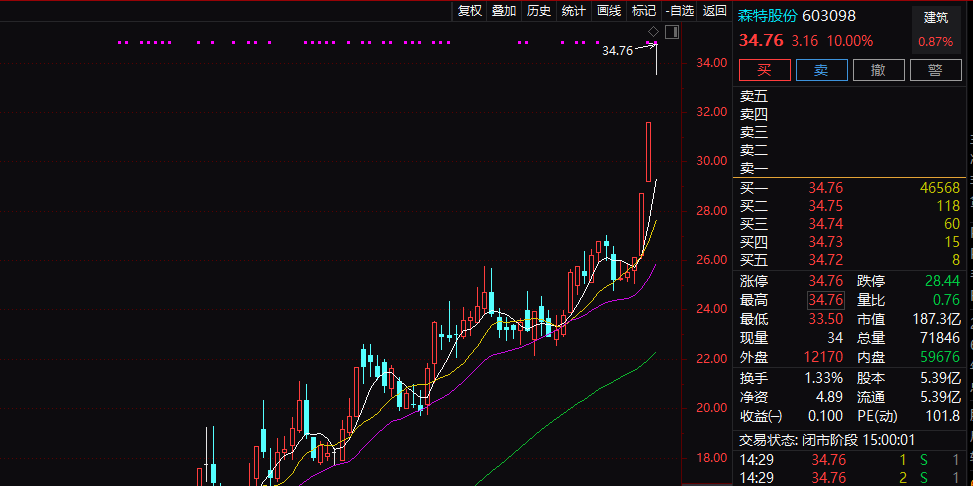Click the 警 alert button
This screenshot has width=973, height=486.
coord(936,70)
